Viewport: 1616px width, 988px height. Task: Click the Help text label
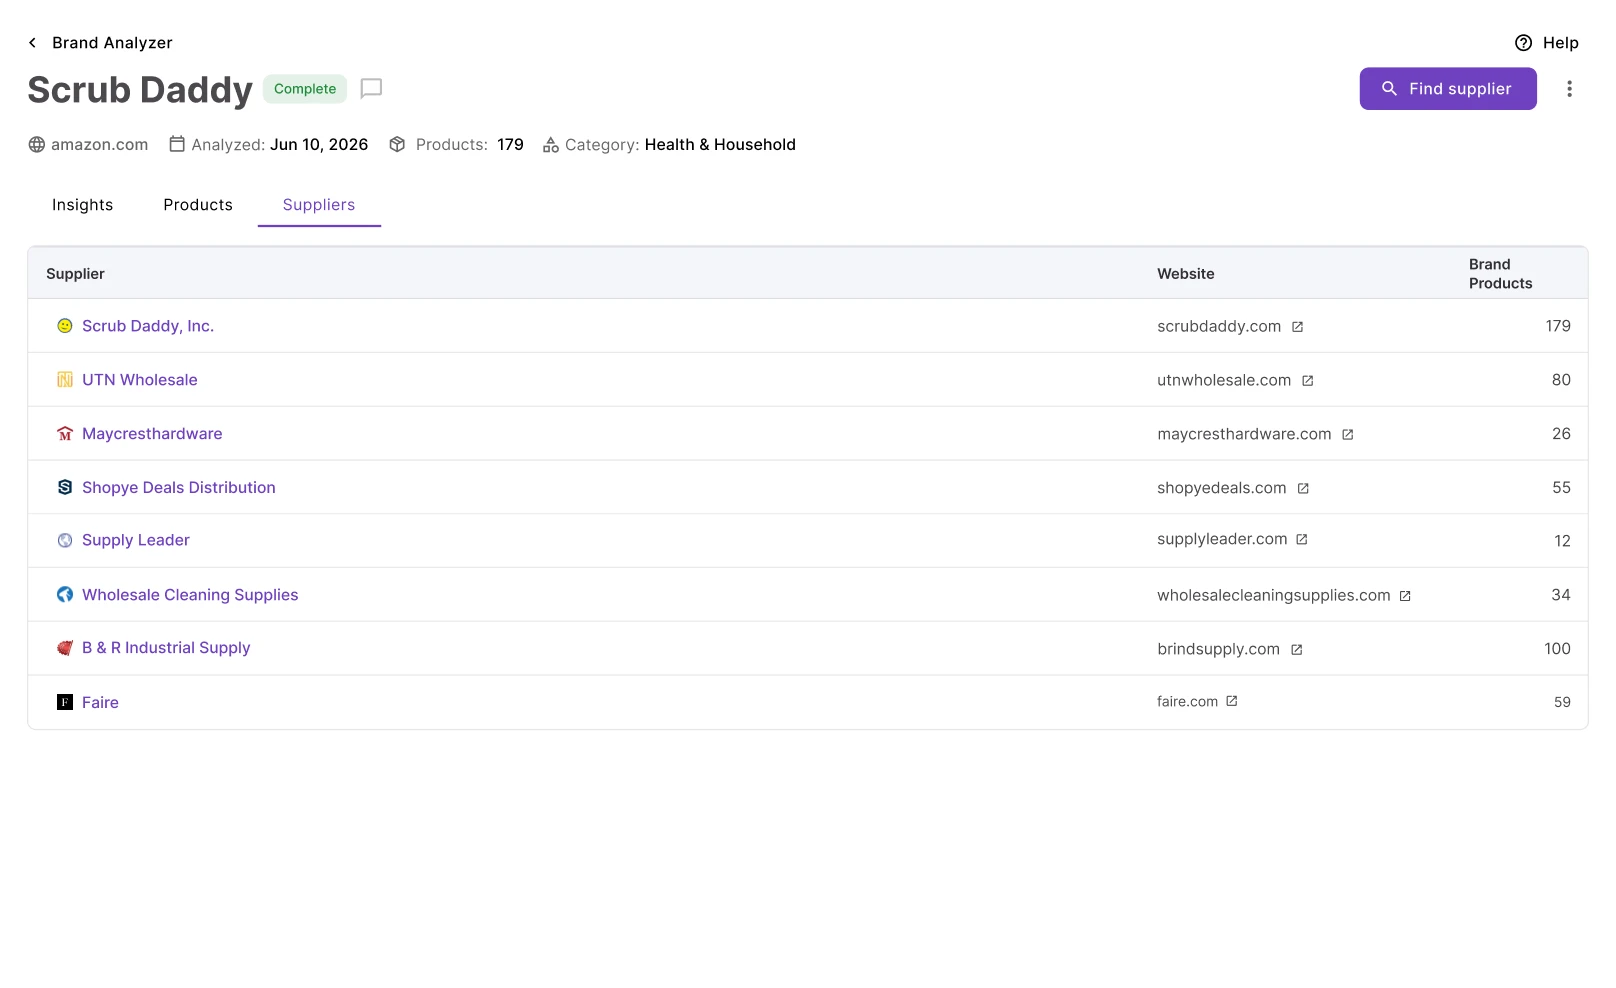[1560, 43]
